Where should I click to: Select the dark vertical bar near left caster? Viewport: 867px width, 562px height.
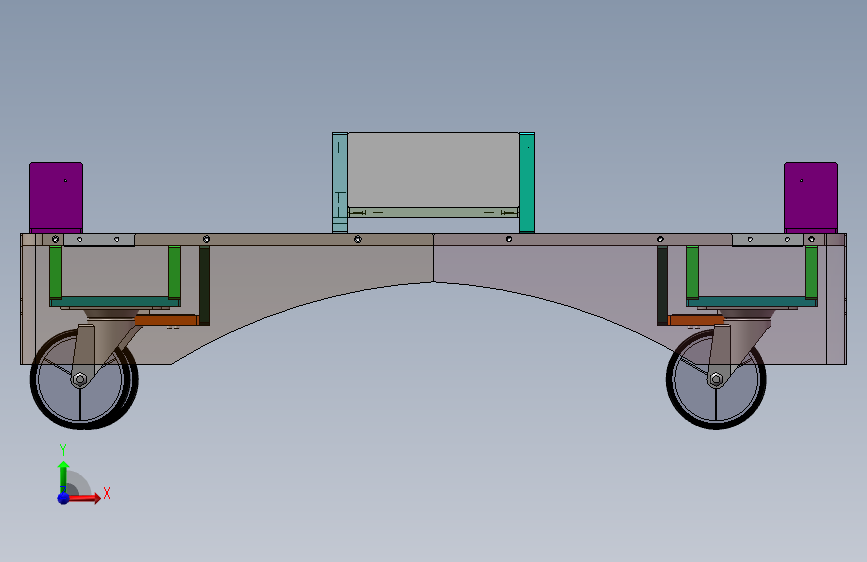point(204,285)
